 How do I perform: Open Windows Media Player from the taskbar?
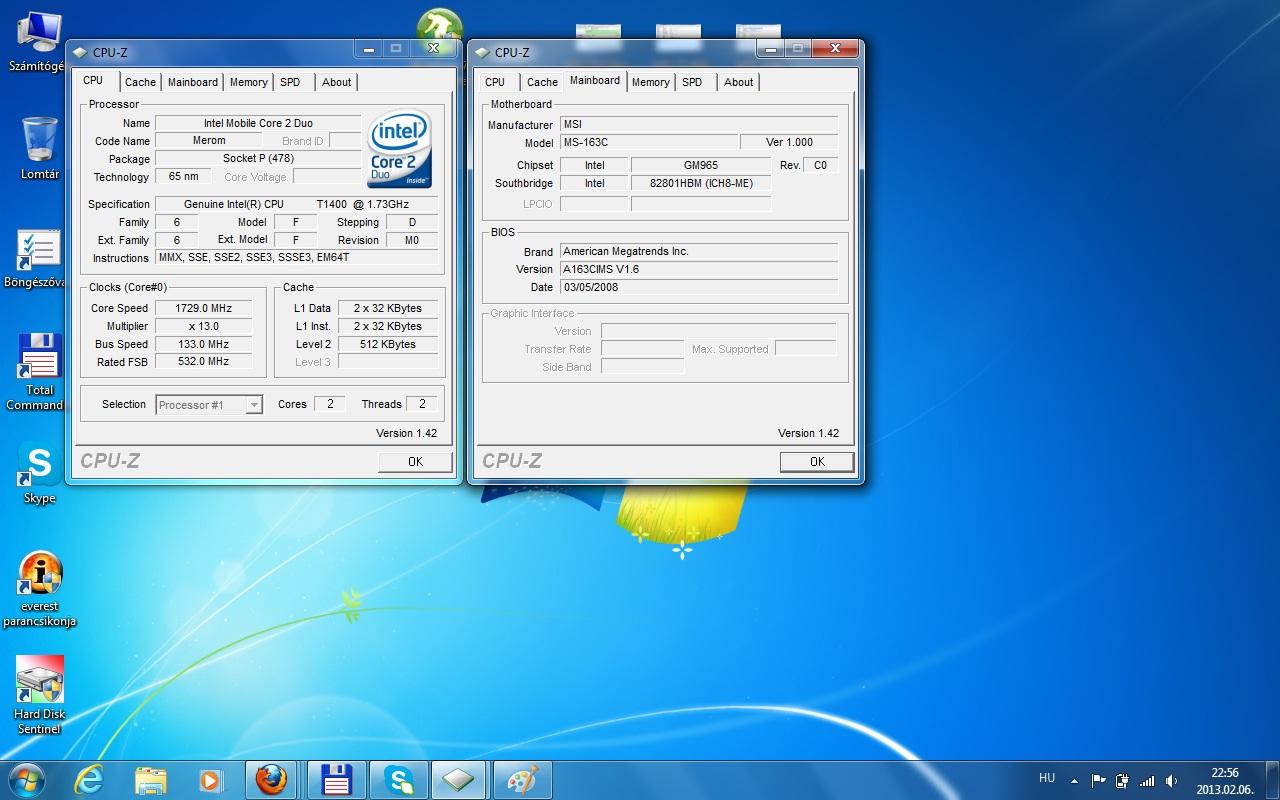[210, 780]
